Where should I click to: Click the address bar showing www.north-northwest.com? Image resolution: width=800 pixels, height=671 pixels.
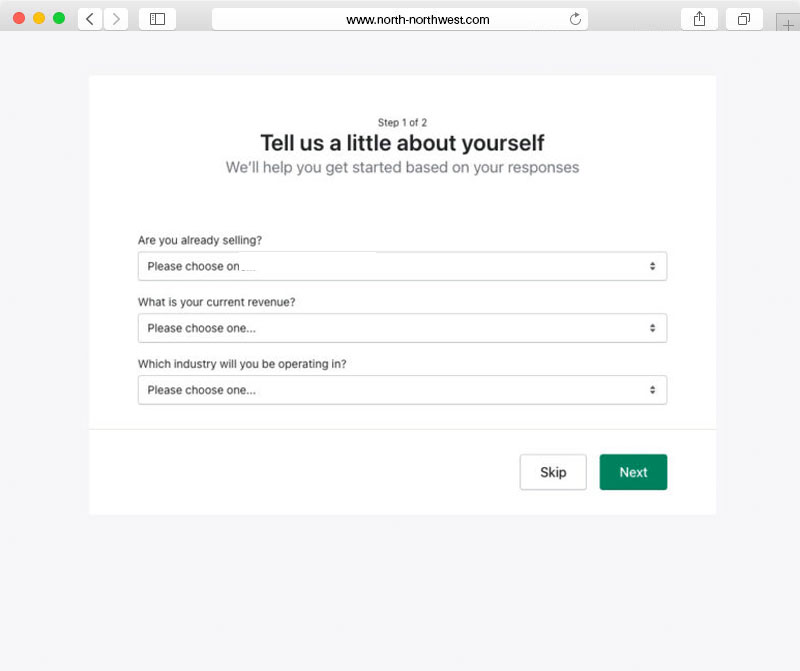(400, 19)
